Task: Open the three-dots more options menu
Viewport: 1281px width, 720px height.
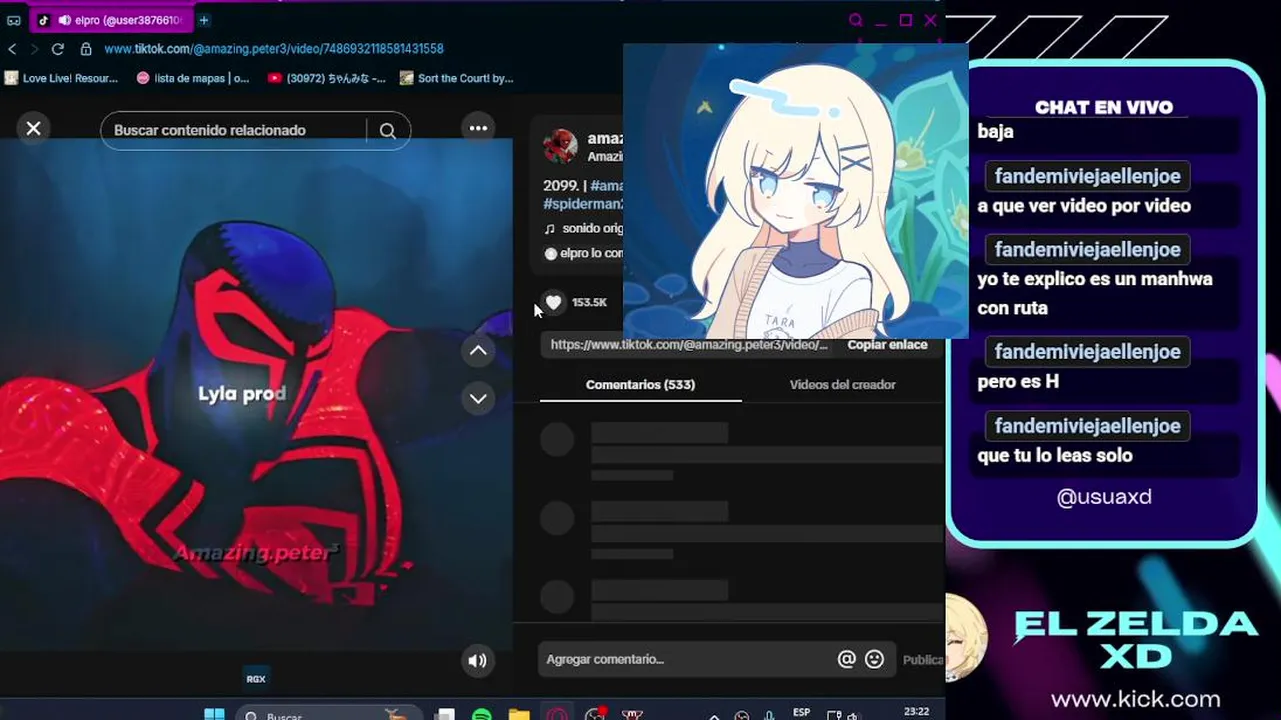Action: (479, 128)
